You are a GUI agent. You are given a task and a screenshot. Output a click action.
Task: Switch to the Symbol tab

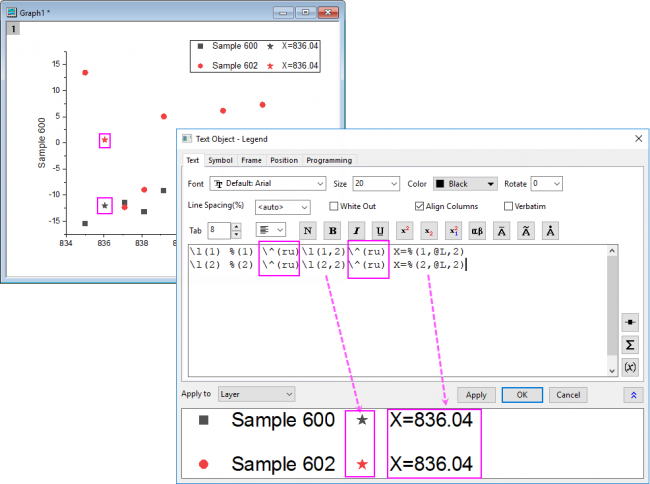[x=220, y=160]
